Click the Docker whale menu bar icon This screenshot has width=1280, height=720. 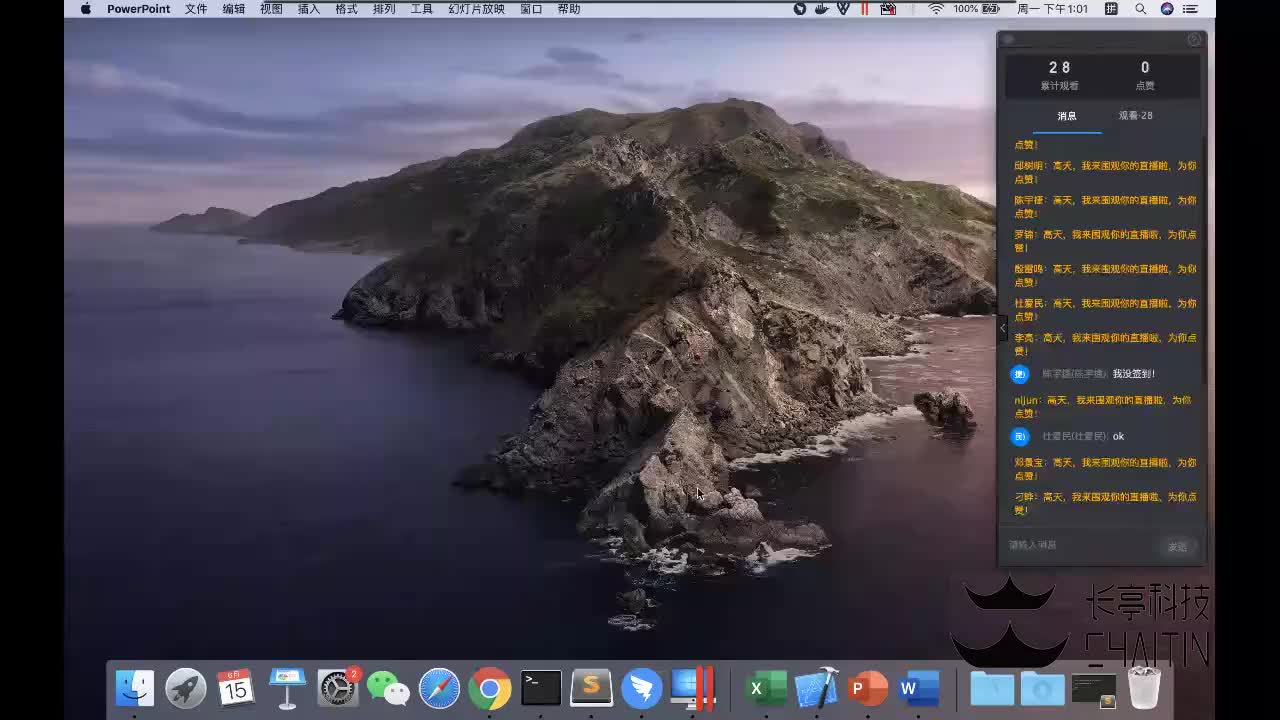click(x=822, y=9)
